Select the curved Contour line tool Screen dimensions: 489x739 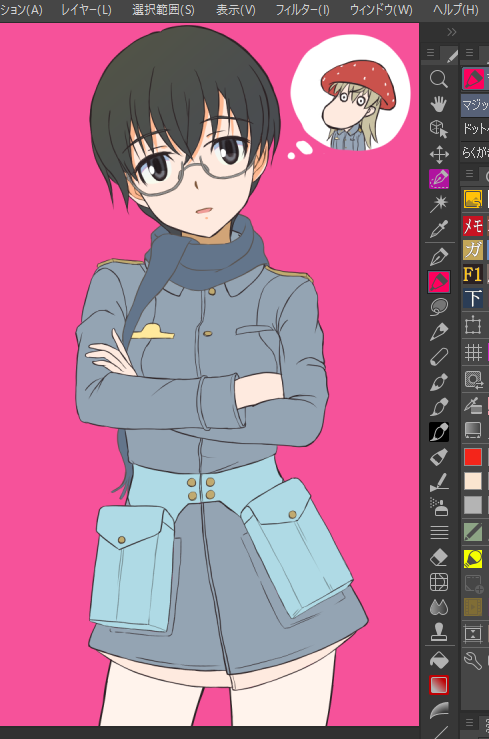(439, 710)
